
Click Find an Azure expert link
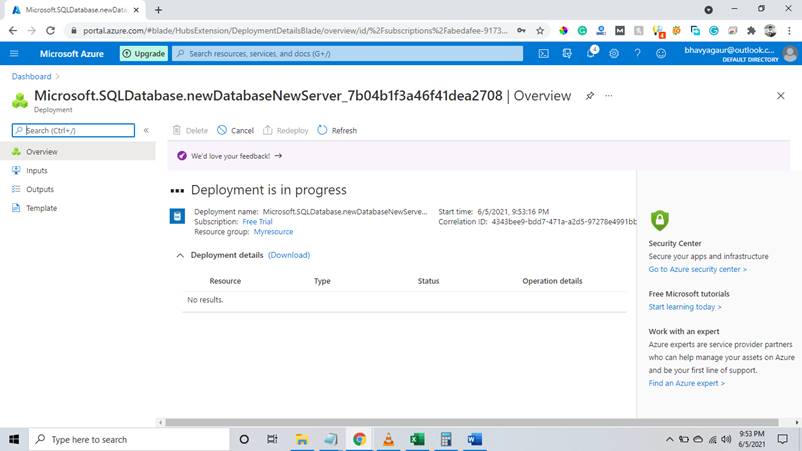pos(686,383)
